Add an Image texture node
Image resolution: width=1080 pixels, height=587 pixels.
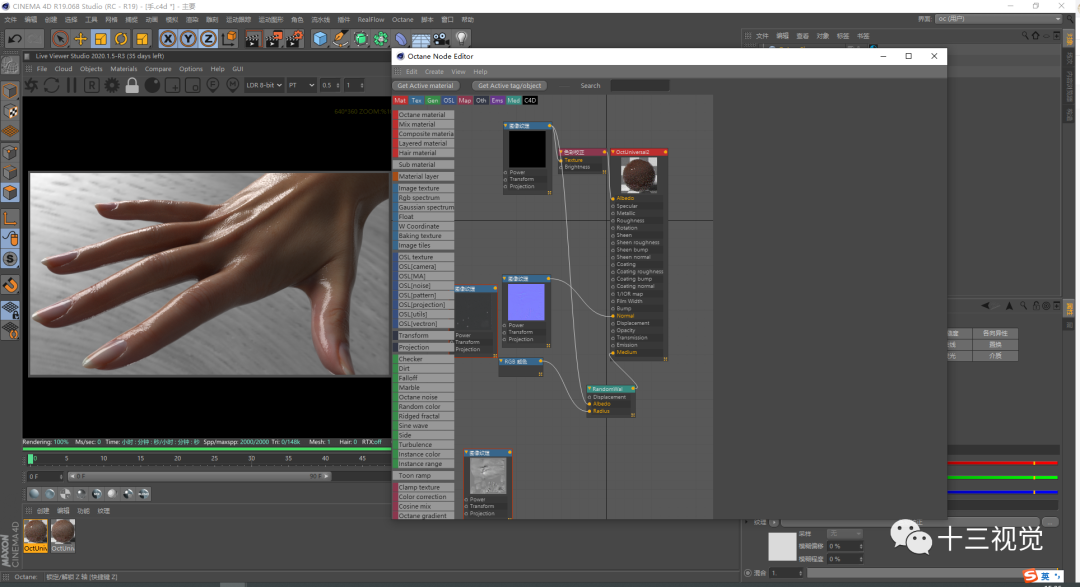point(424,188)
